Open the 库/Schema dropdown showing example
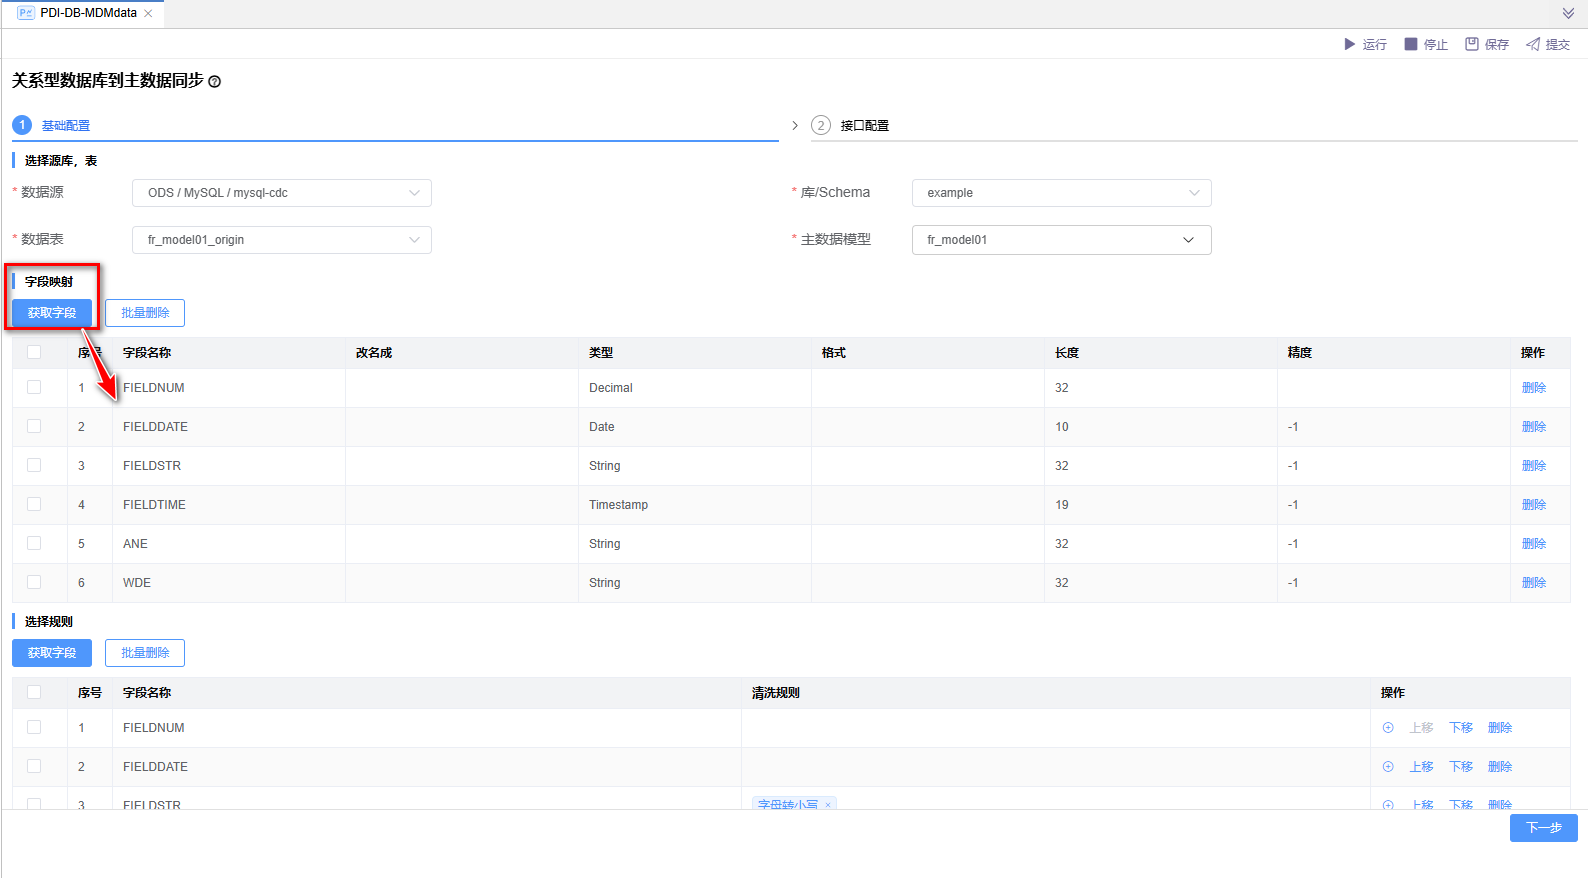The height and width of the screenshot is (878, 1588). pos(1062,193)
